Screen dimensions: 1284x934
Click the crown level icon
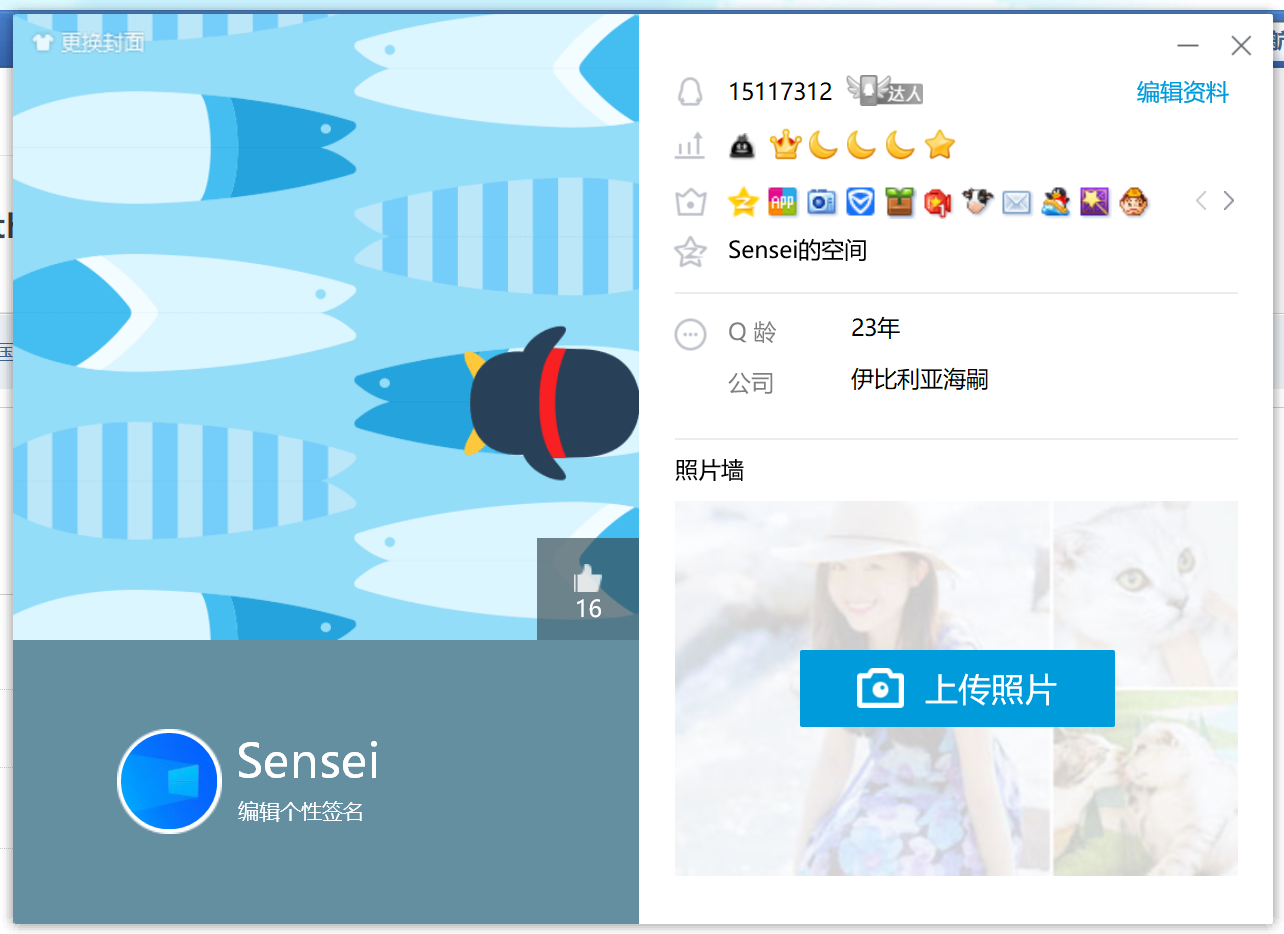[786, 146]
